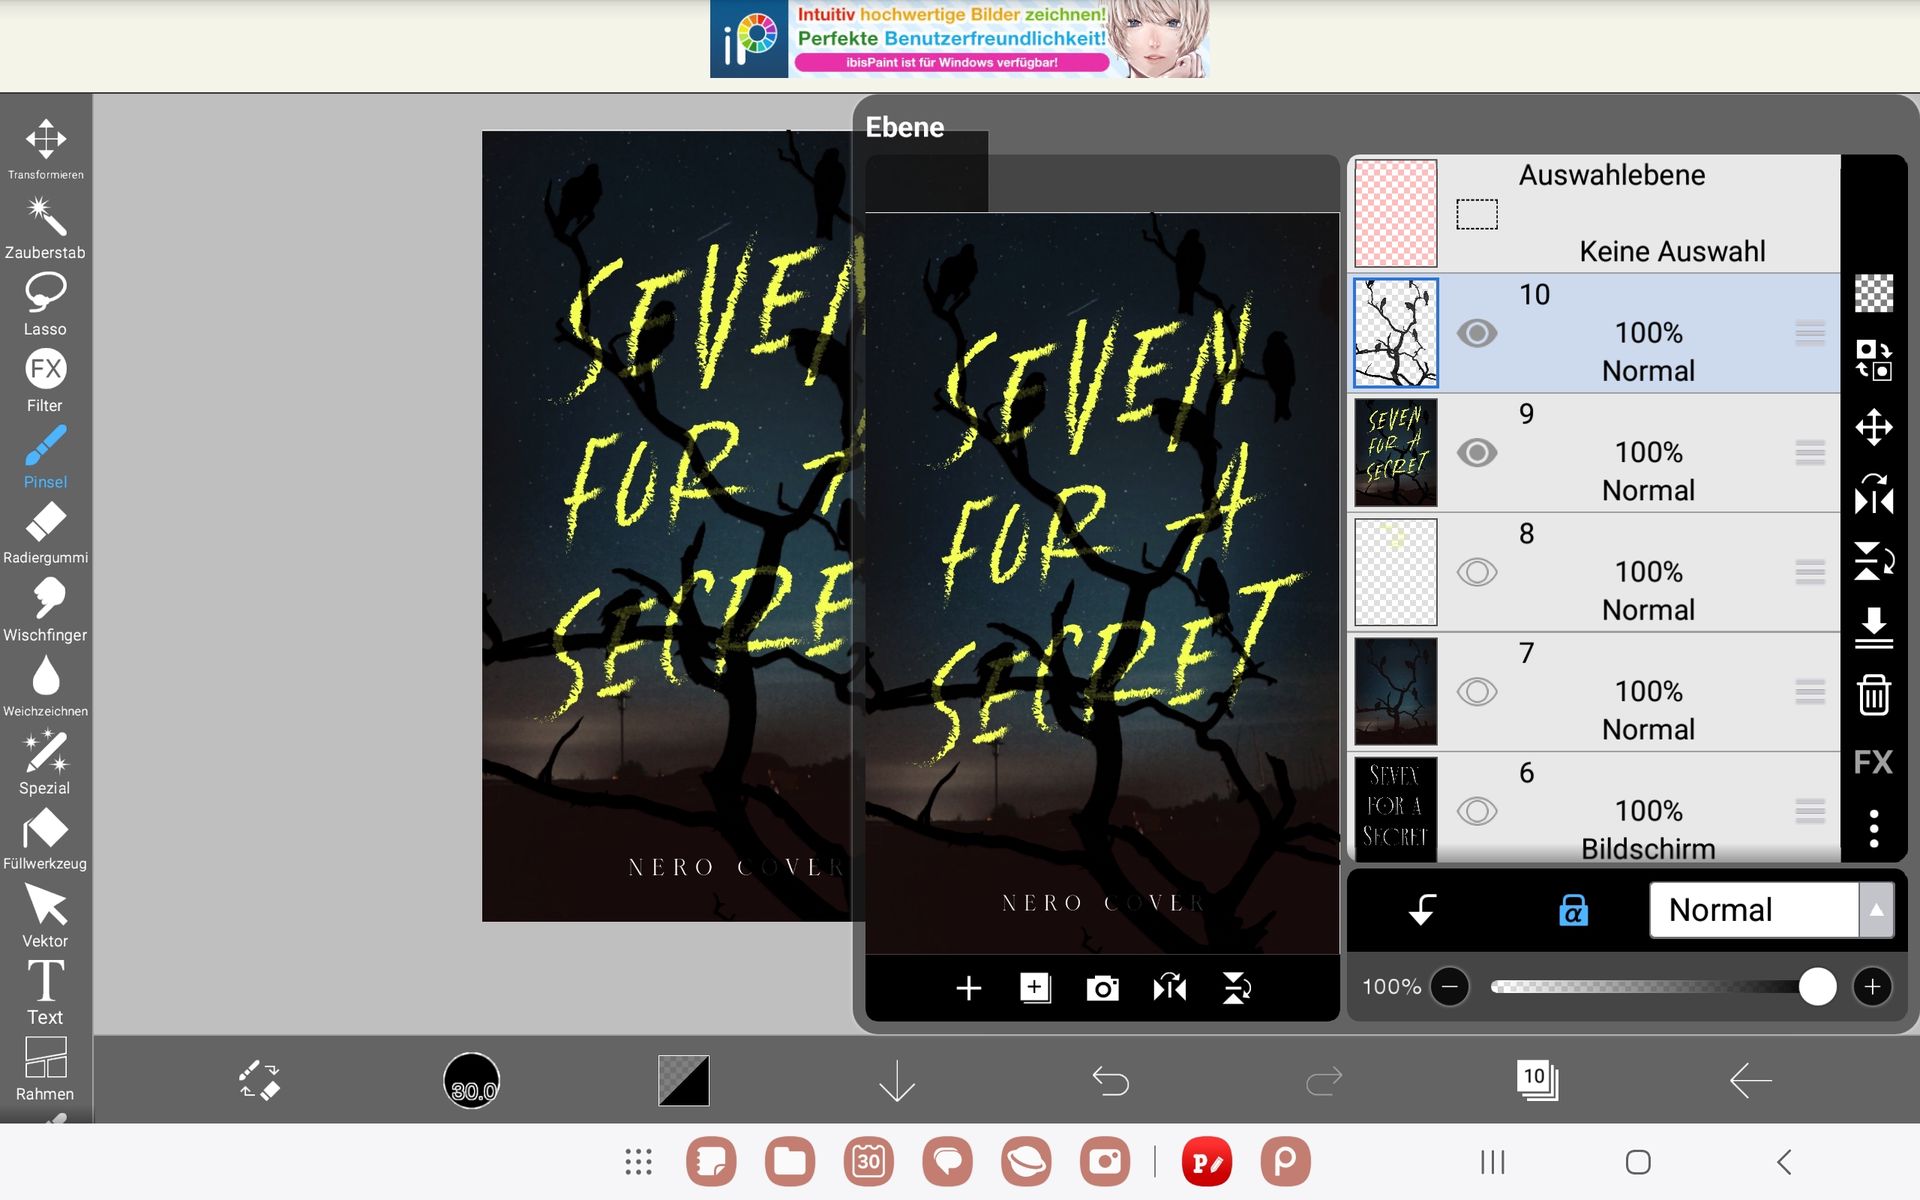Select the Füllwerkzeug bucket tool
The width and height of the screenshot is (1920, 1200).
46,839
